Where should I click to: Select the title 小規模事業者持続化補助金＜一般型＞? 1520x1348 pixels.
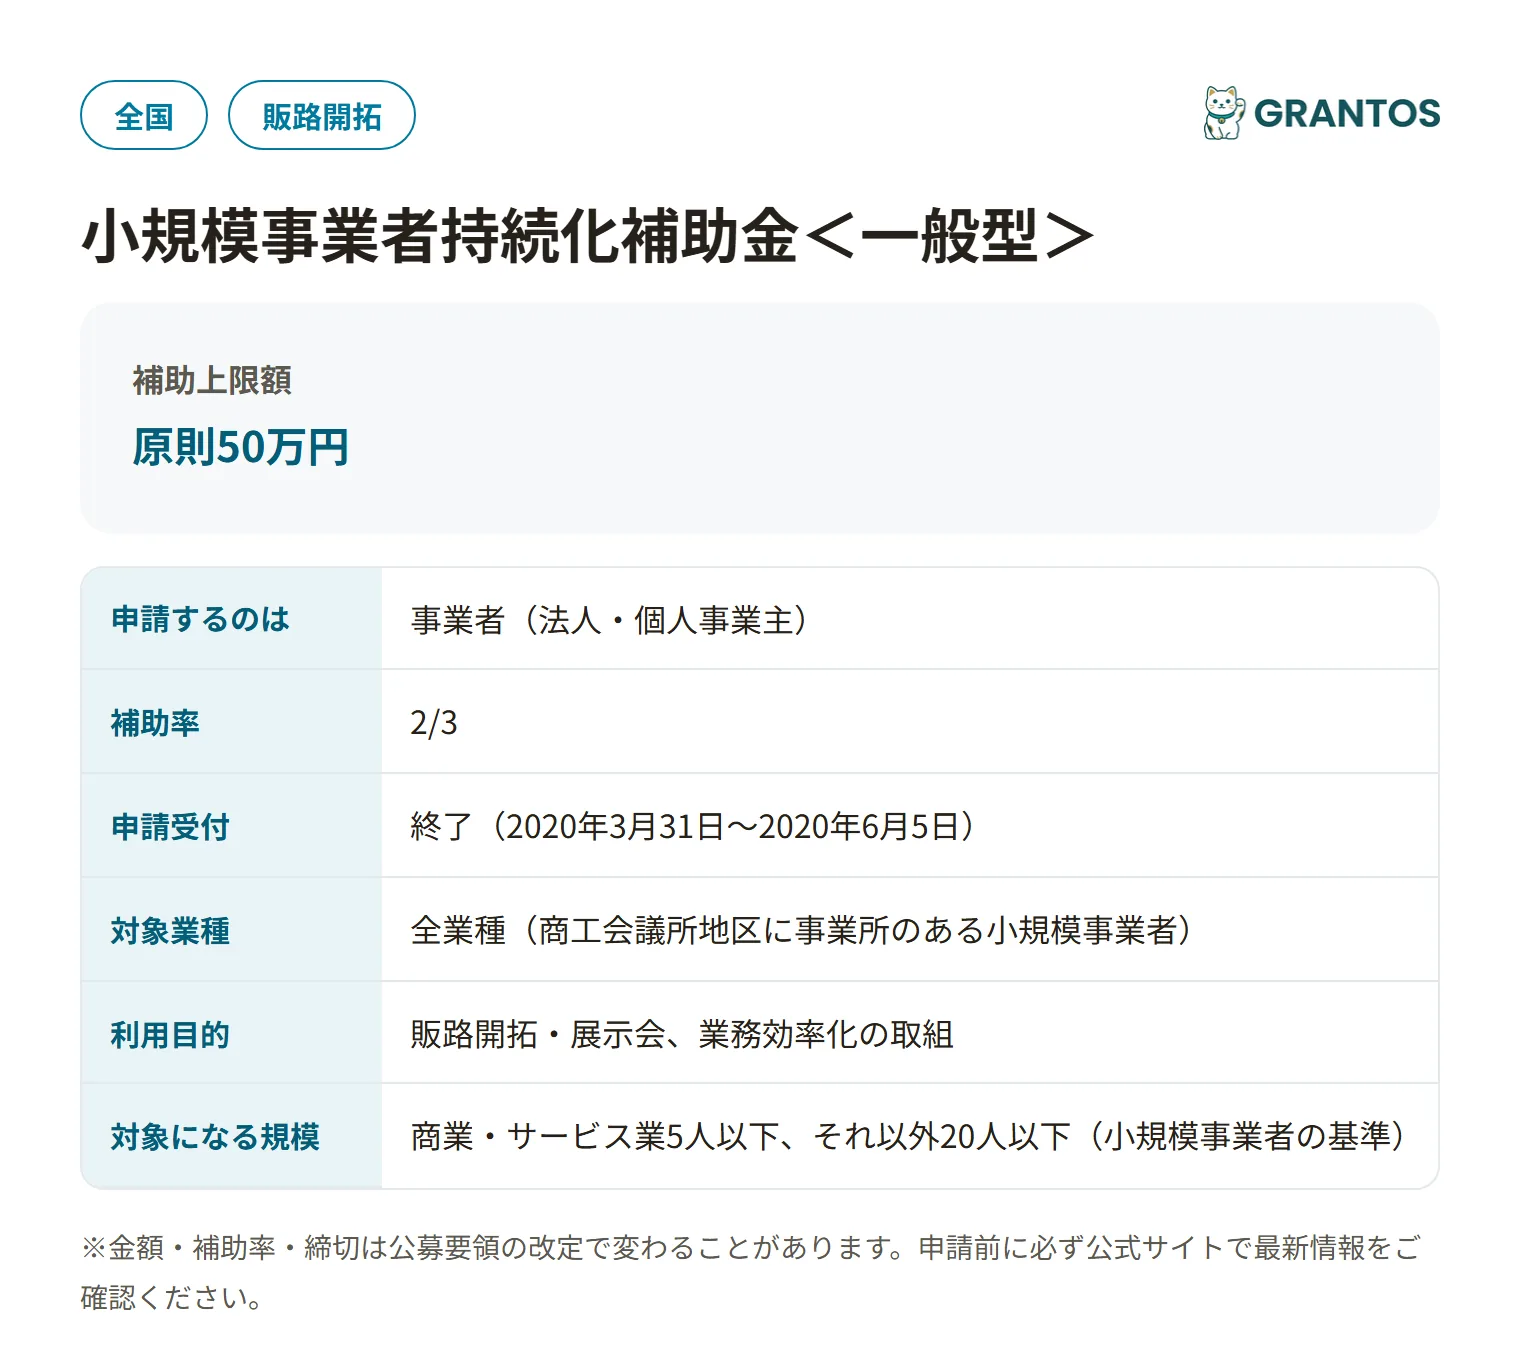pos(588,237)
